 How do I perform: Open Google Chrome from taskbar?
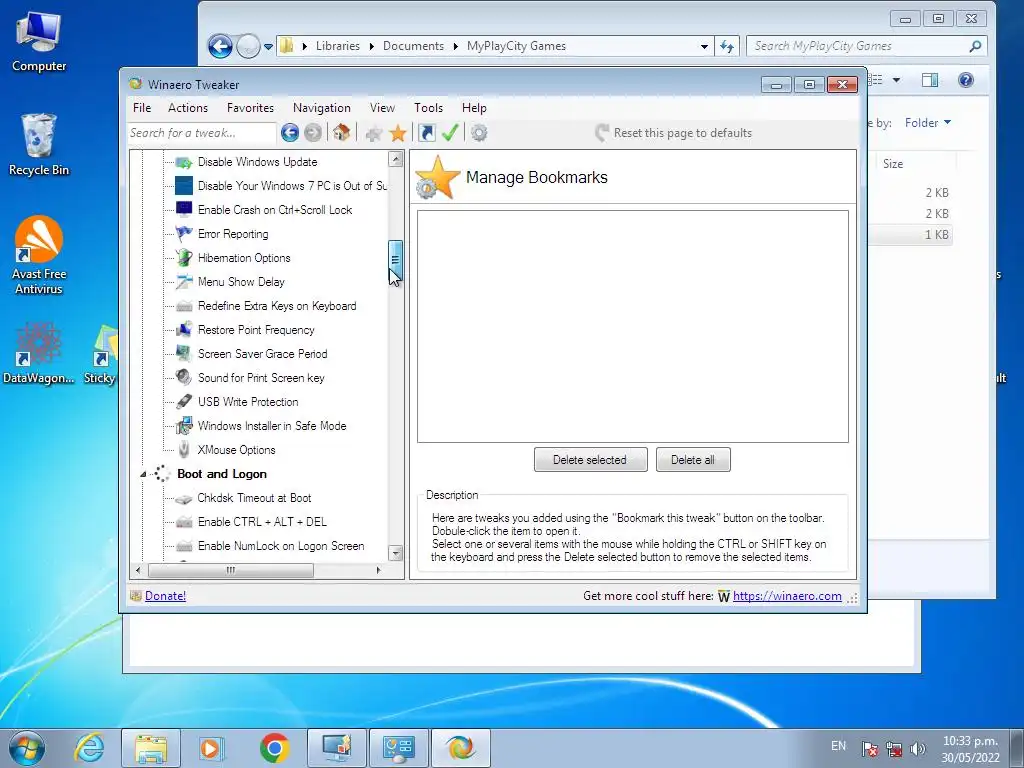(274, 748)
